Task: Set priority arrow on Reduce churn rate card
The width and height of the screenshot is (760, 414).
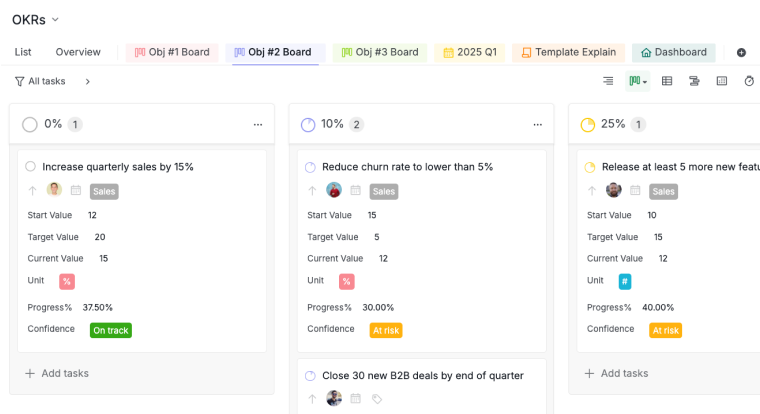Action: pos(312,191)
